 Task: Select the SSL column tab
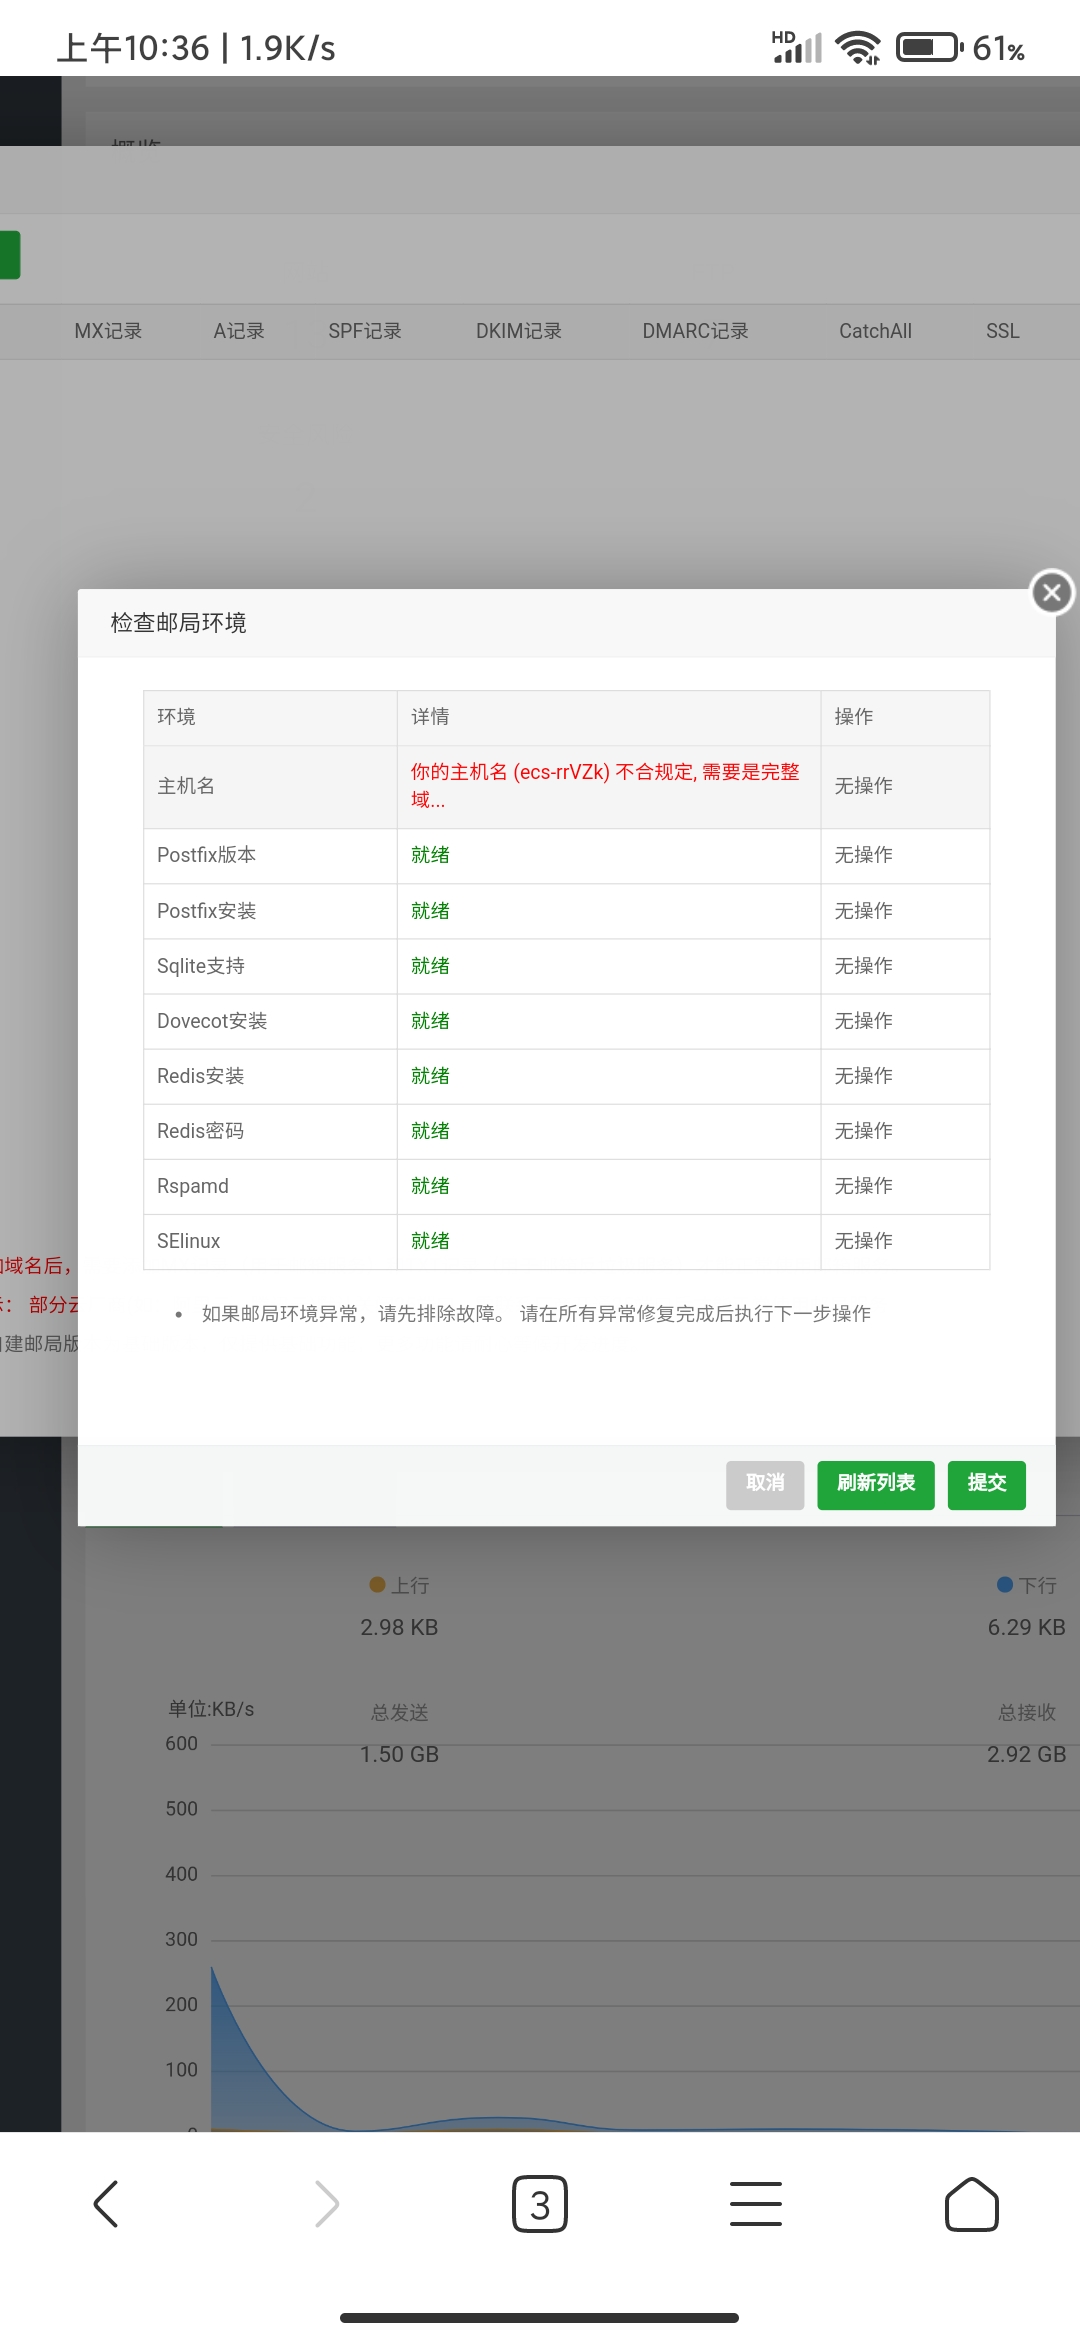tap(1002, 331)
